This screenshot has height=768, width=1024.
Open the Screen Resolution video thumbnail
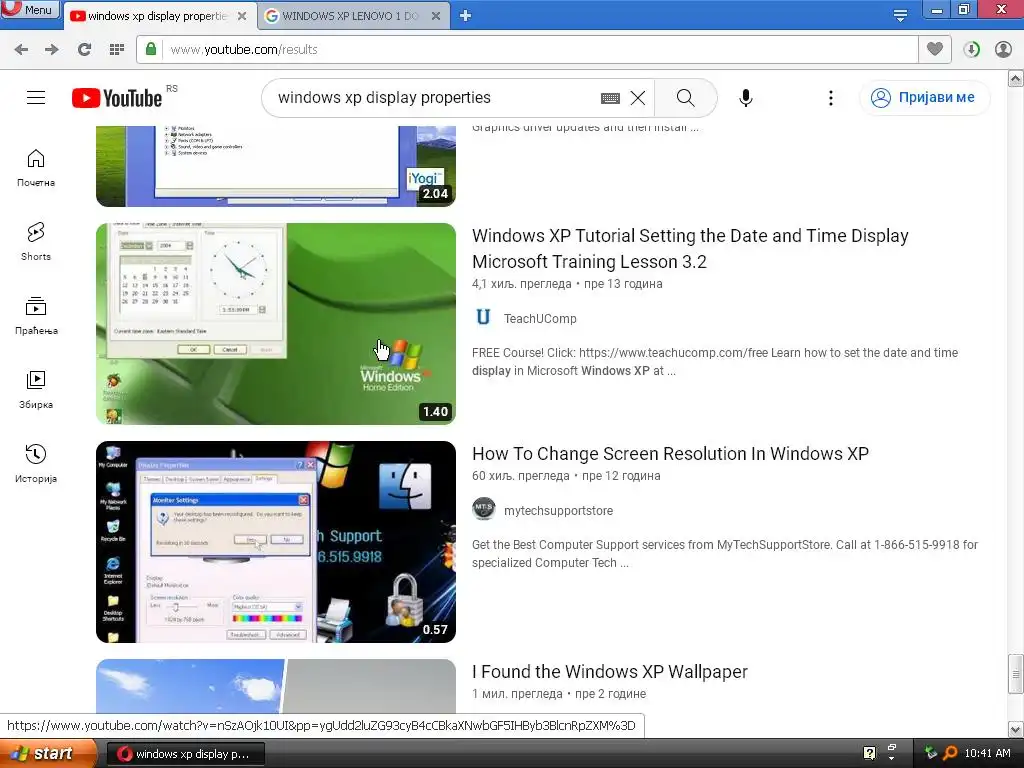click(x=276, y=542)
